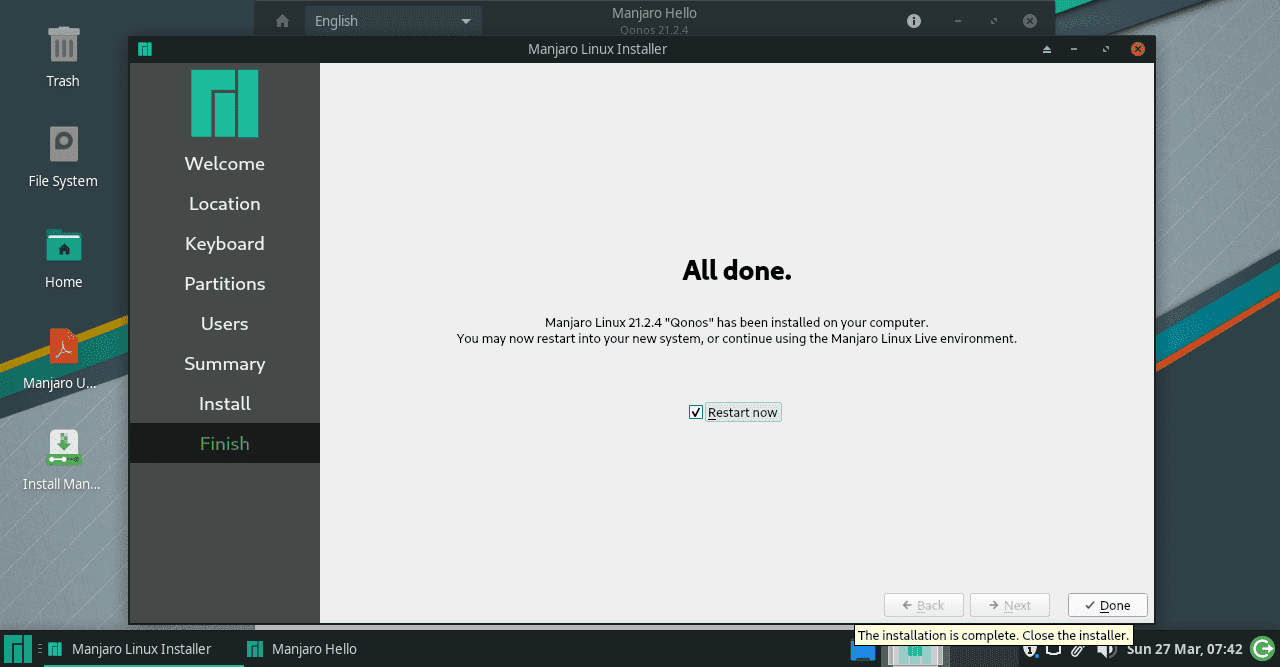The image size is (1280, 667).
Task: Click the clock showing Sun 27 Mar
Action: (x=1184, y=649)
